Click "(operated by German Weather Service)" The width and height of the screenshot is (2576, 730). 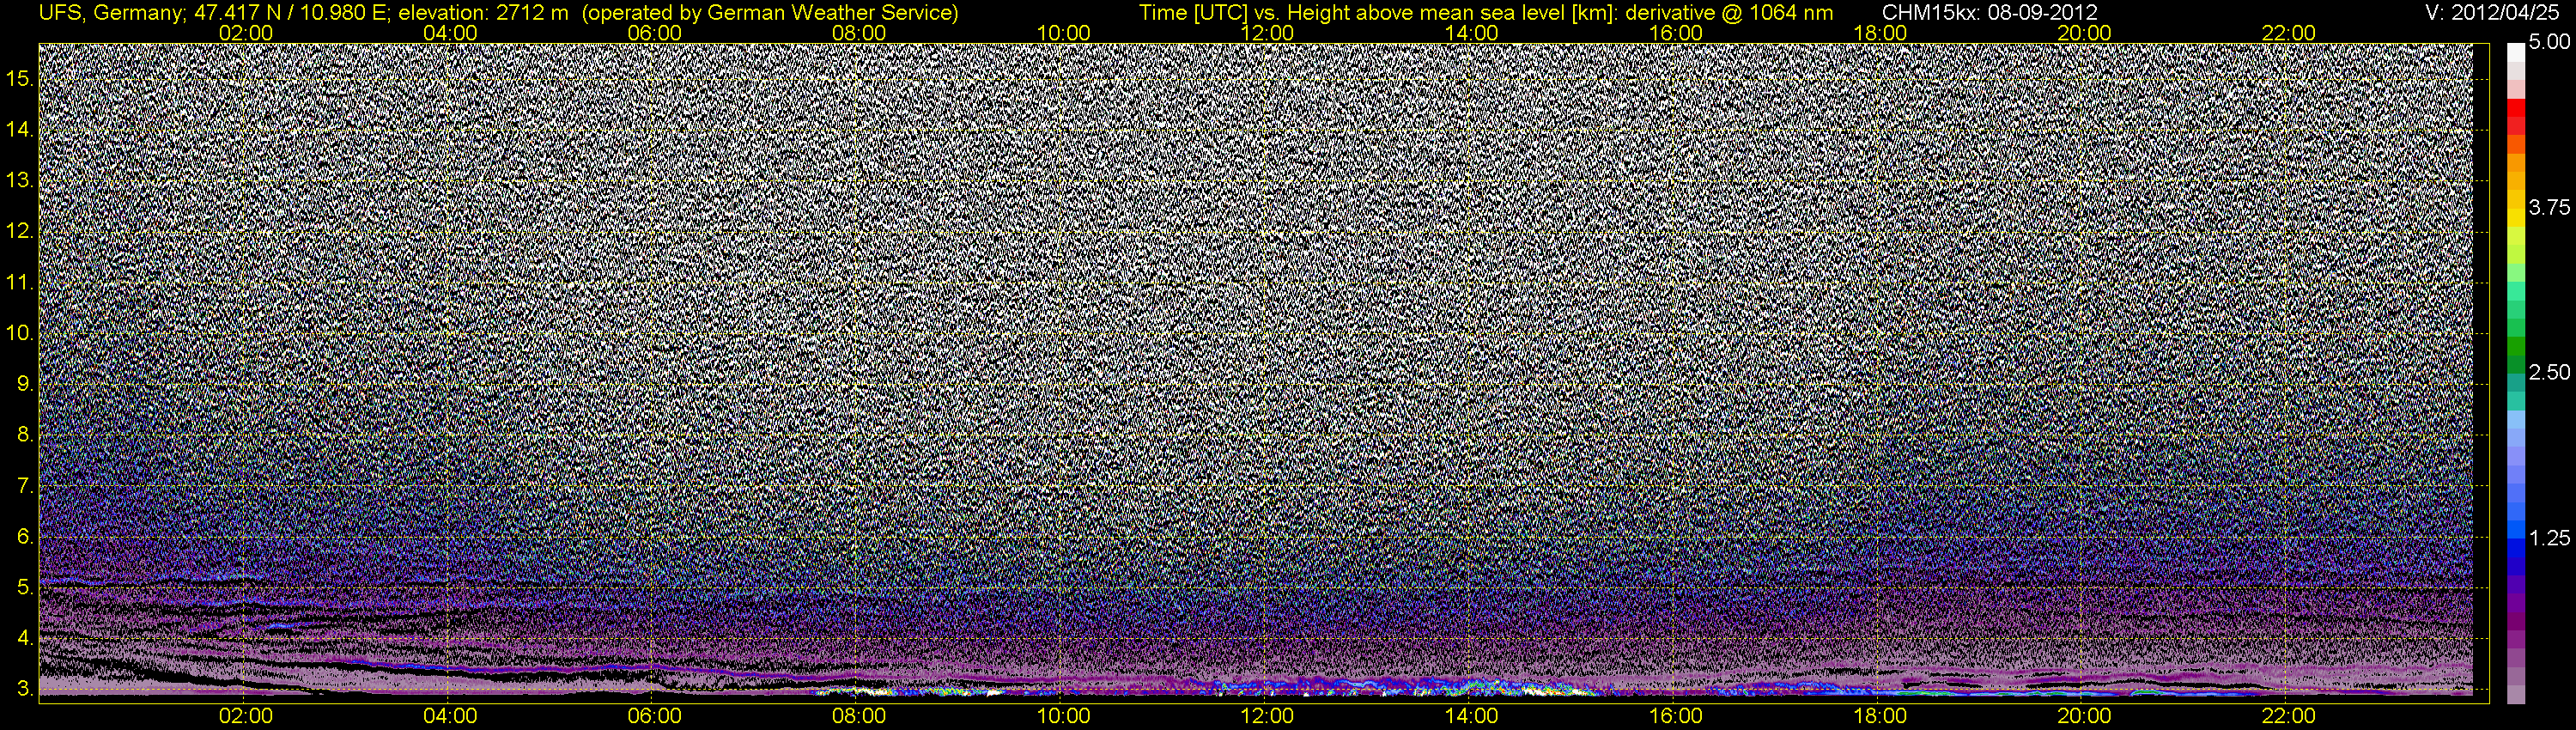769,13
